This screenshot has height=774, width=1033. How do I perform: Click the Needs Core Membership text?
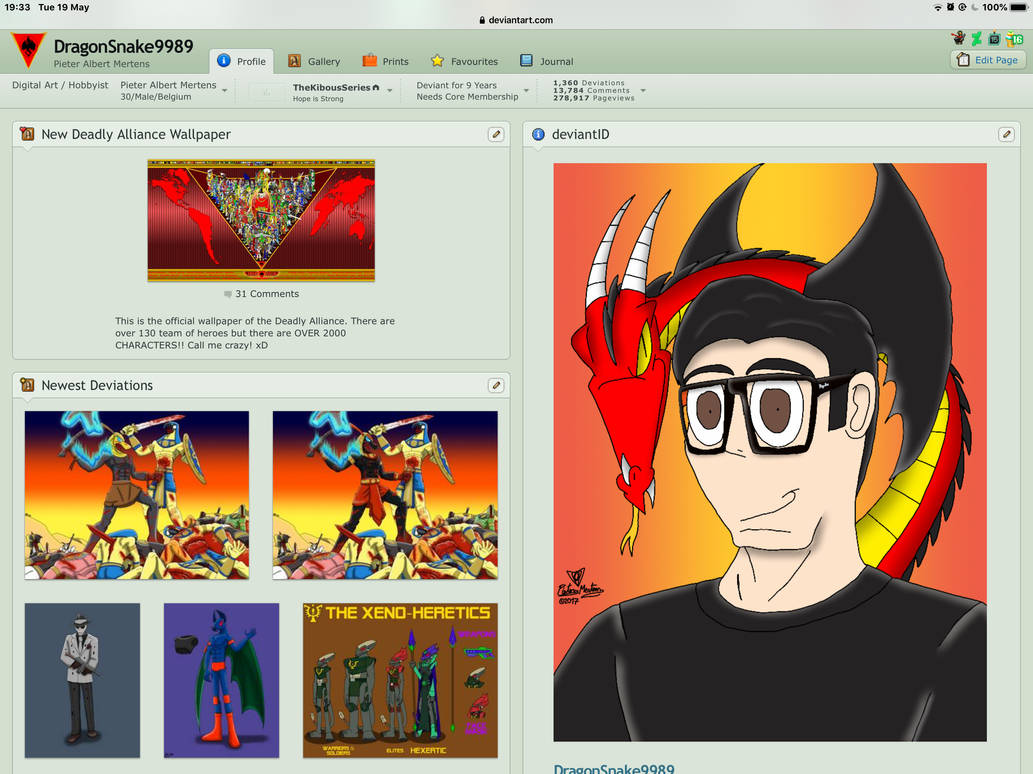click(467, 97)
